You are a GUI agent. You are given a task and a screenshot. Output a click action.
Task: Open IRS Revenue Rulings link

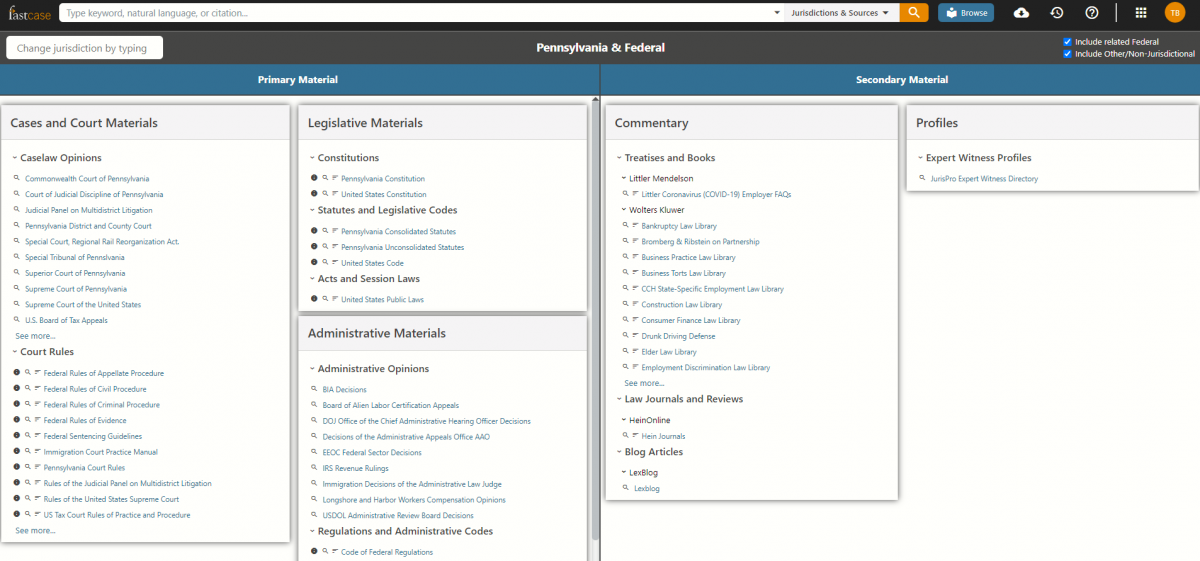coord(355,468)
